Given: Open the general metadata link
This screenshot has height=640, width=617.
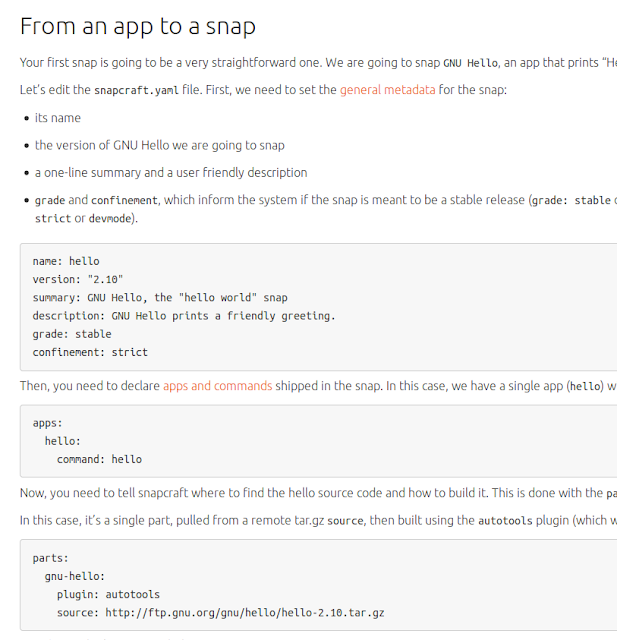Looking at the screenshot, I should (x=387, y=90).
